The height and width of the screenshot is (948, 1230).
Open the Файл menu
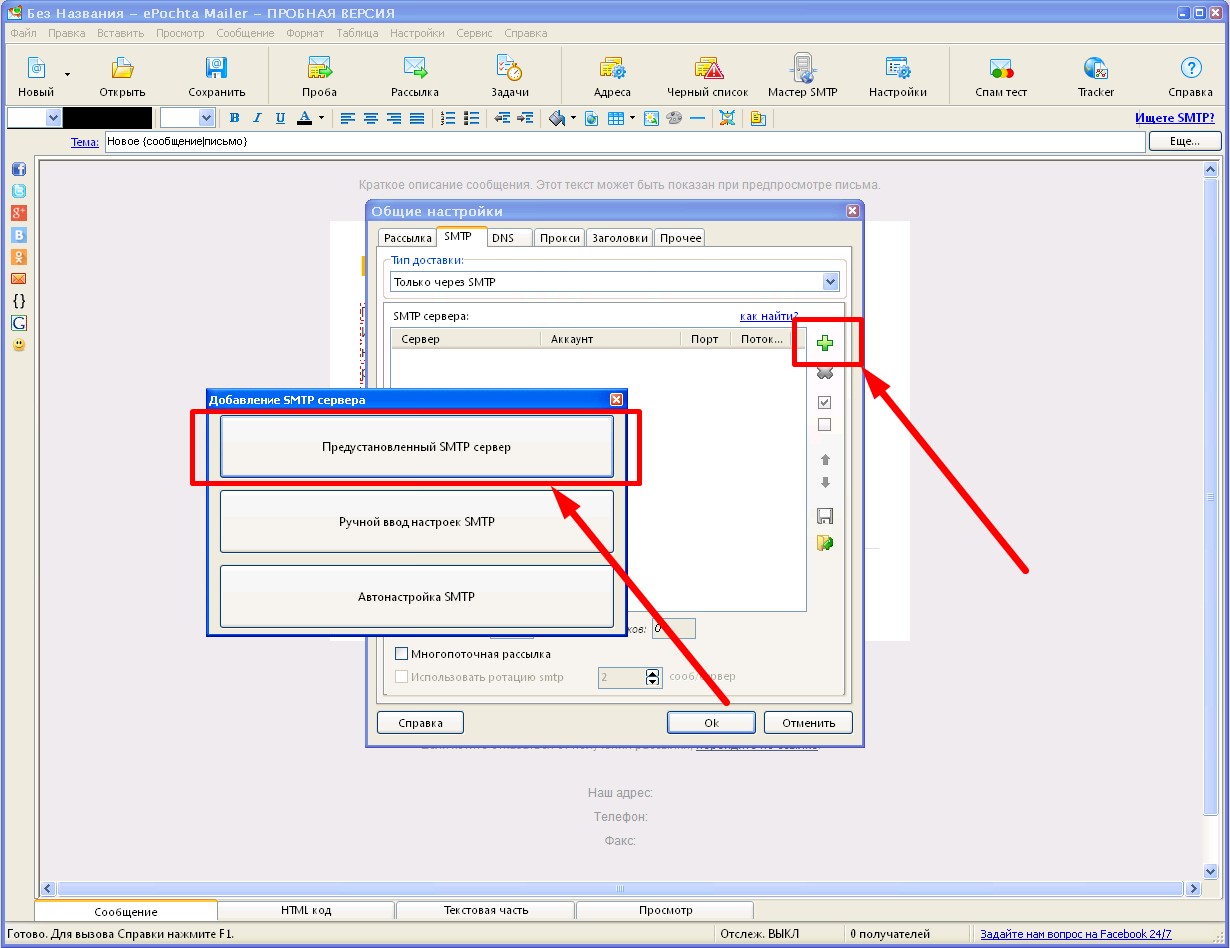(x=23, y=33)
